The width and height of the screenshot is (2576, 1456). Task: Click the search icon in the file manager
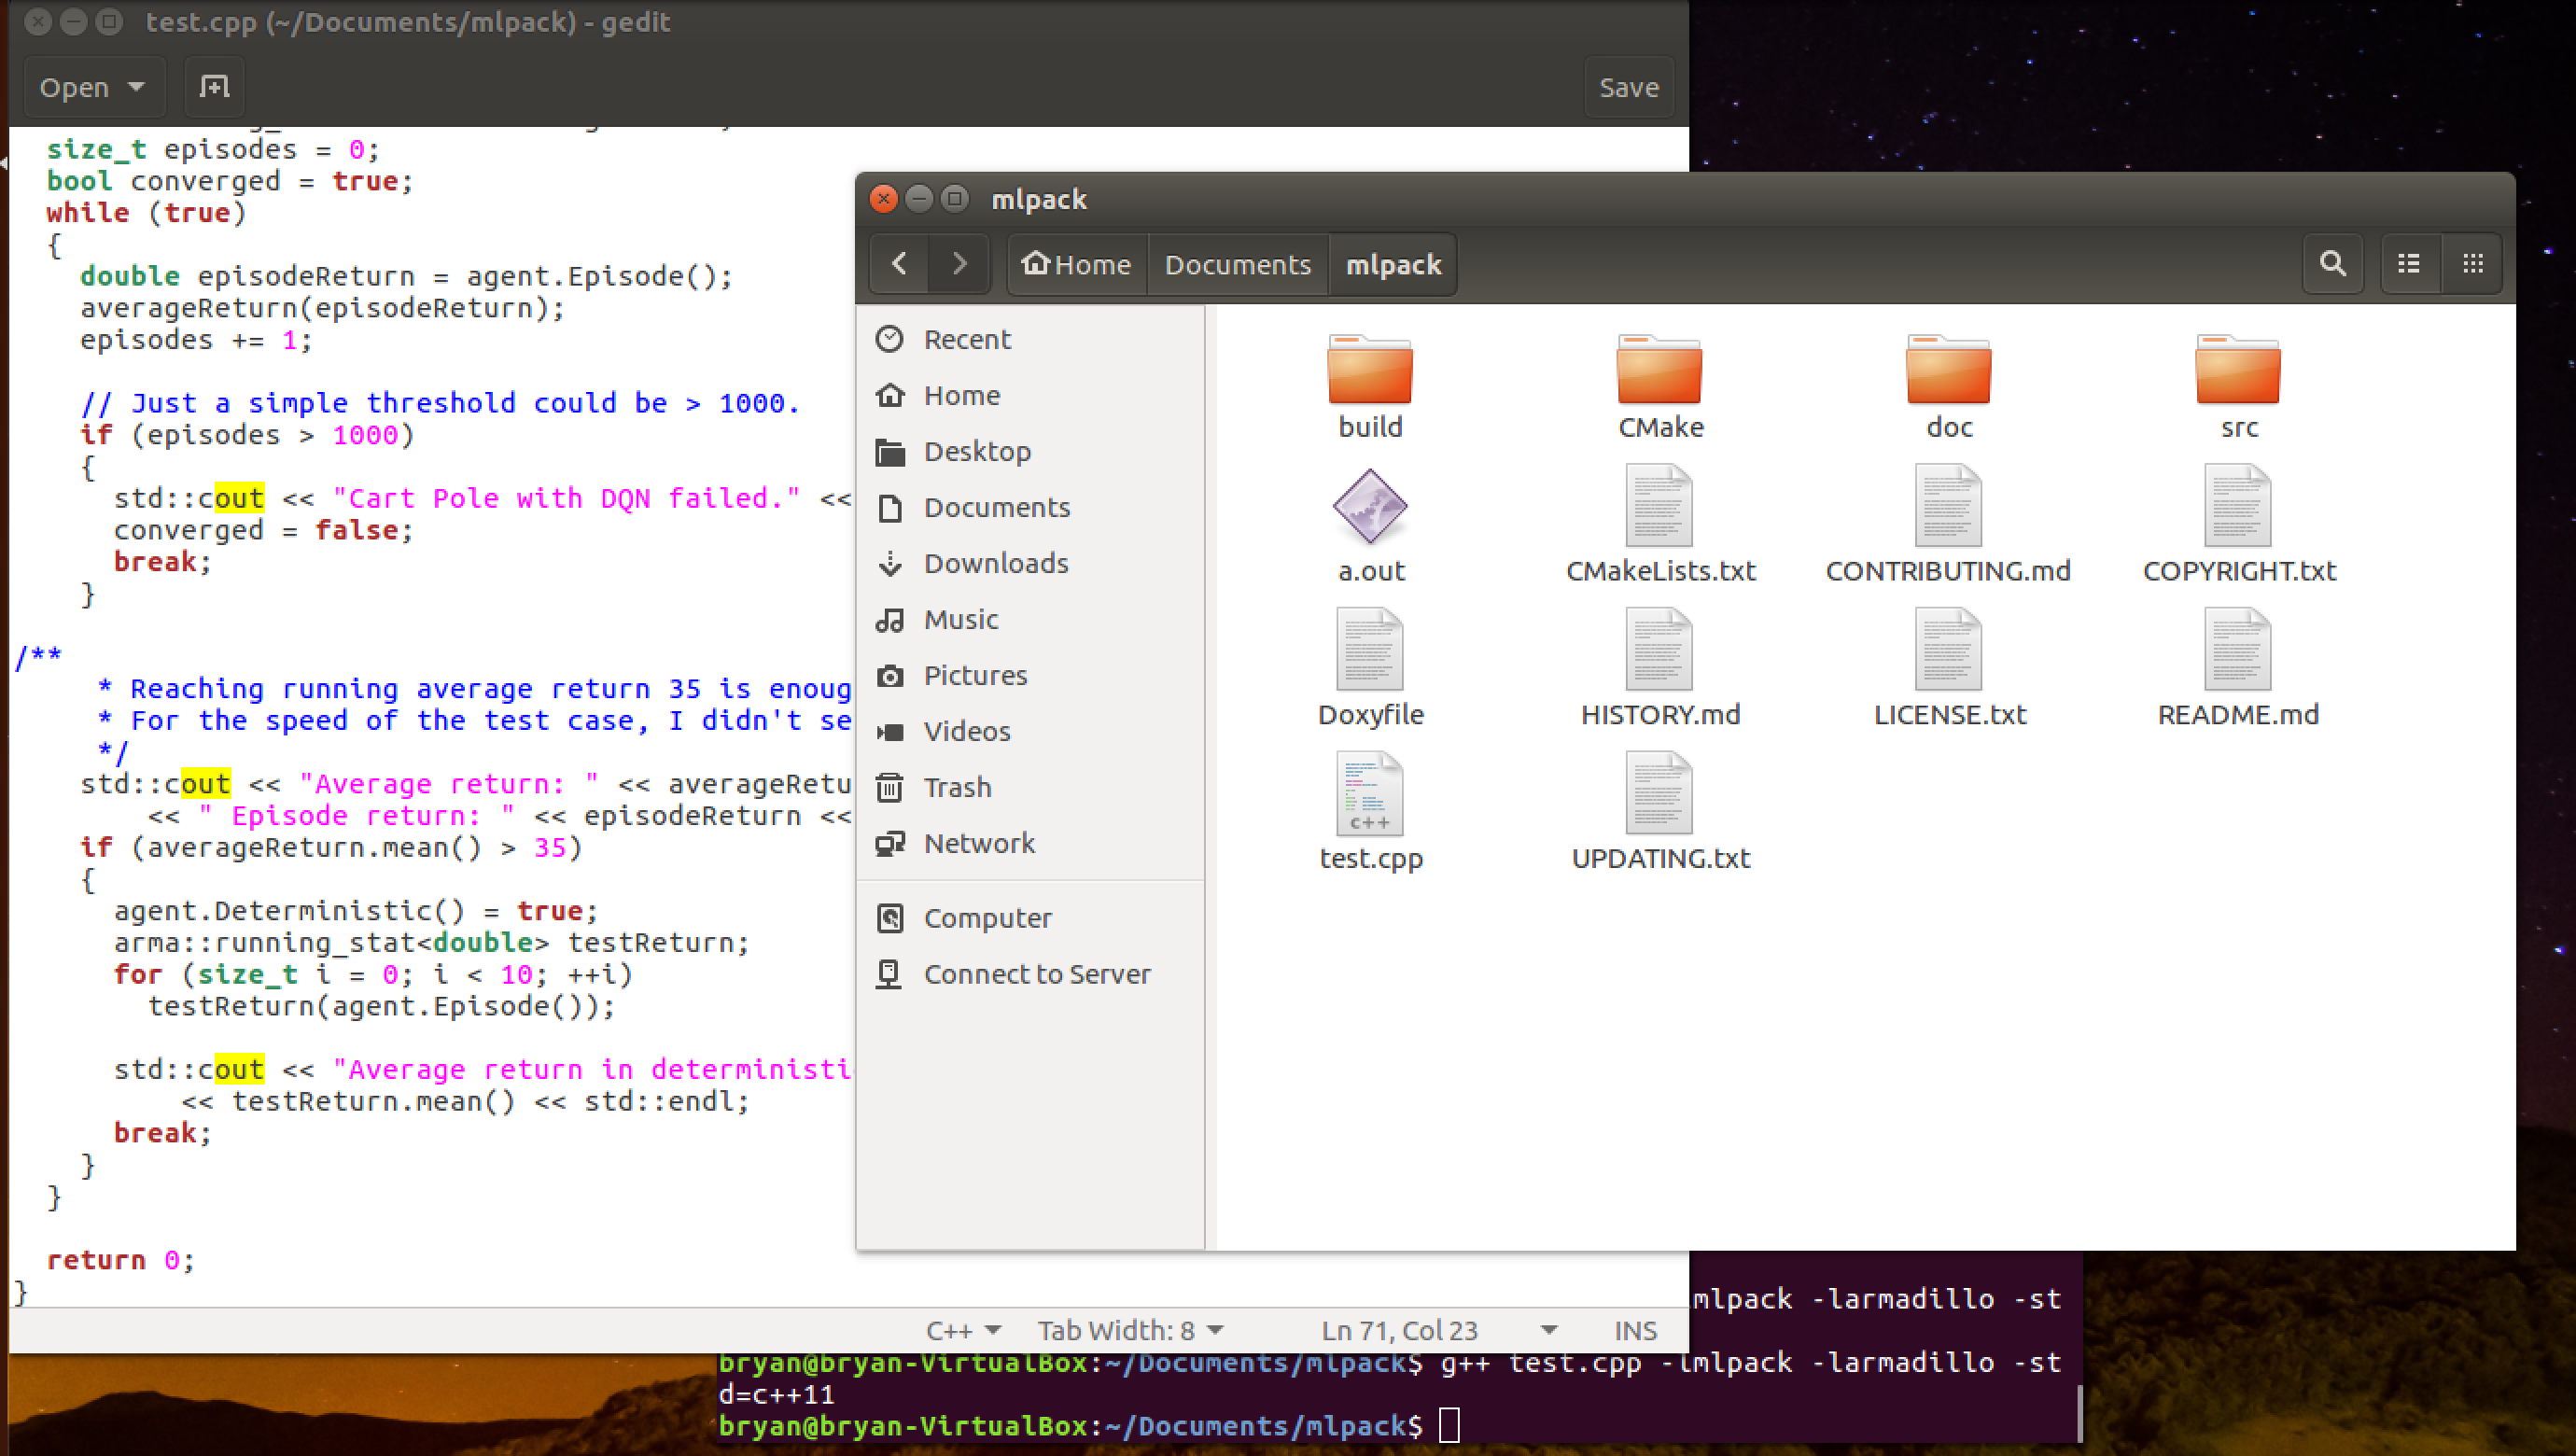[x=2332, y=264]
